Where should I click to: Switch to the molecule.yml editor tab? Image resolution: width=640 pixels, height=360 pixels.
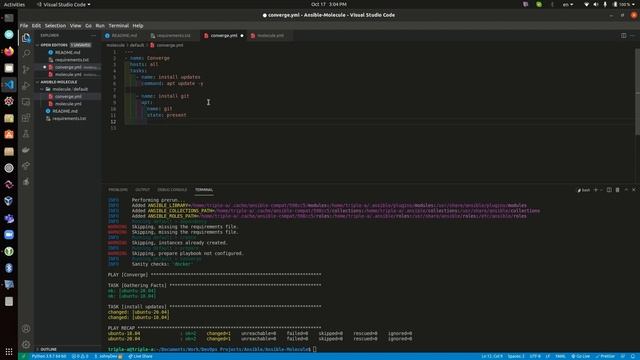[270, 36]
